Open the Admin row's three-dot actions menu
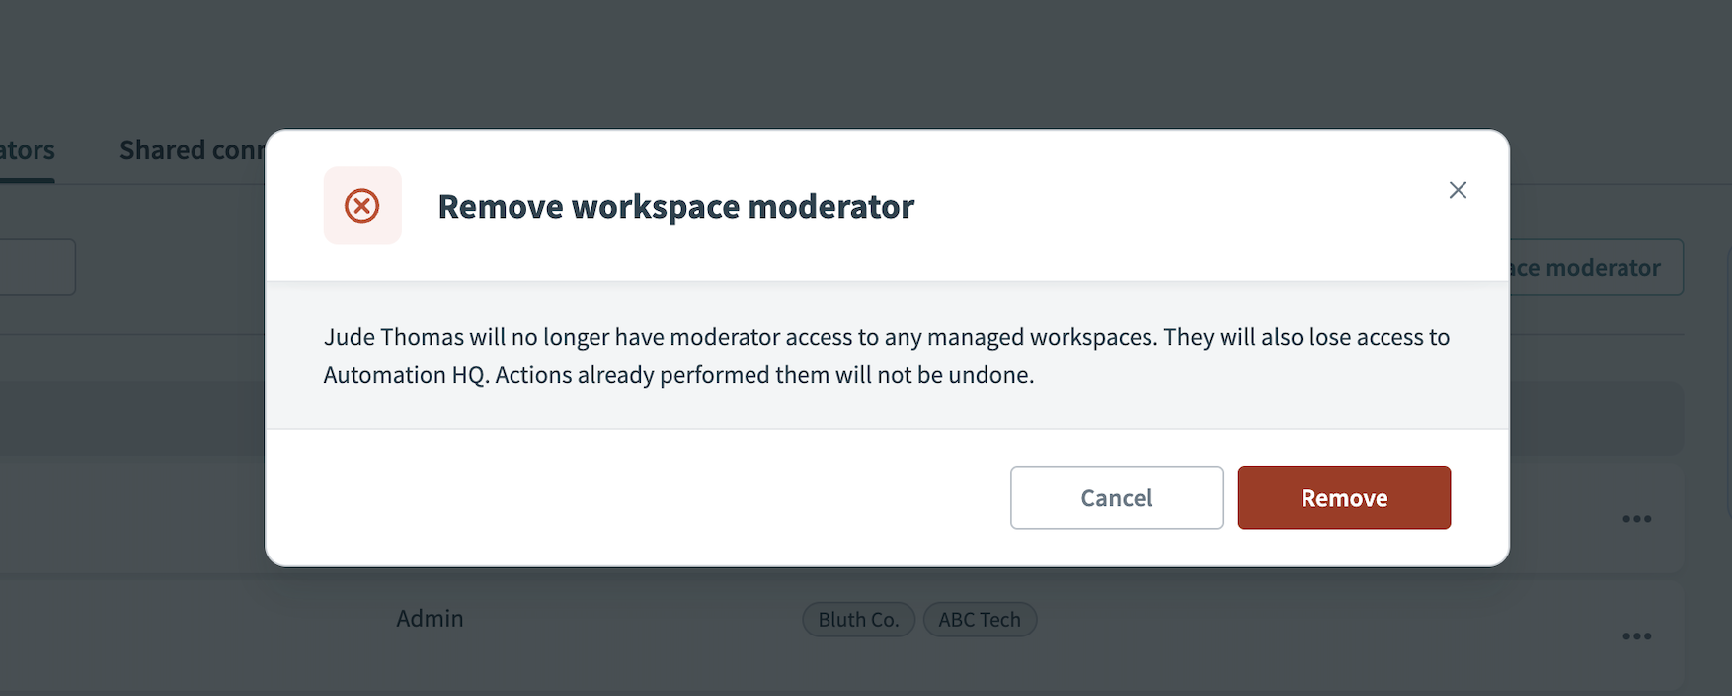 [1637, 635]
